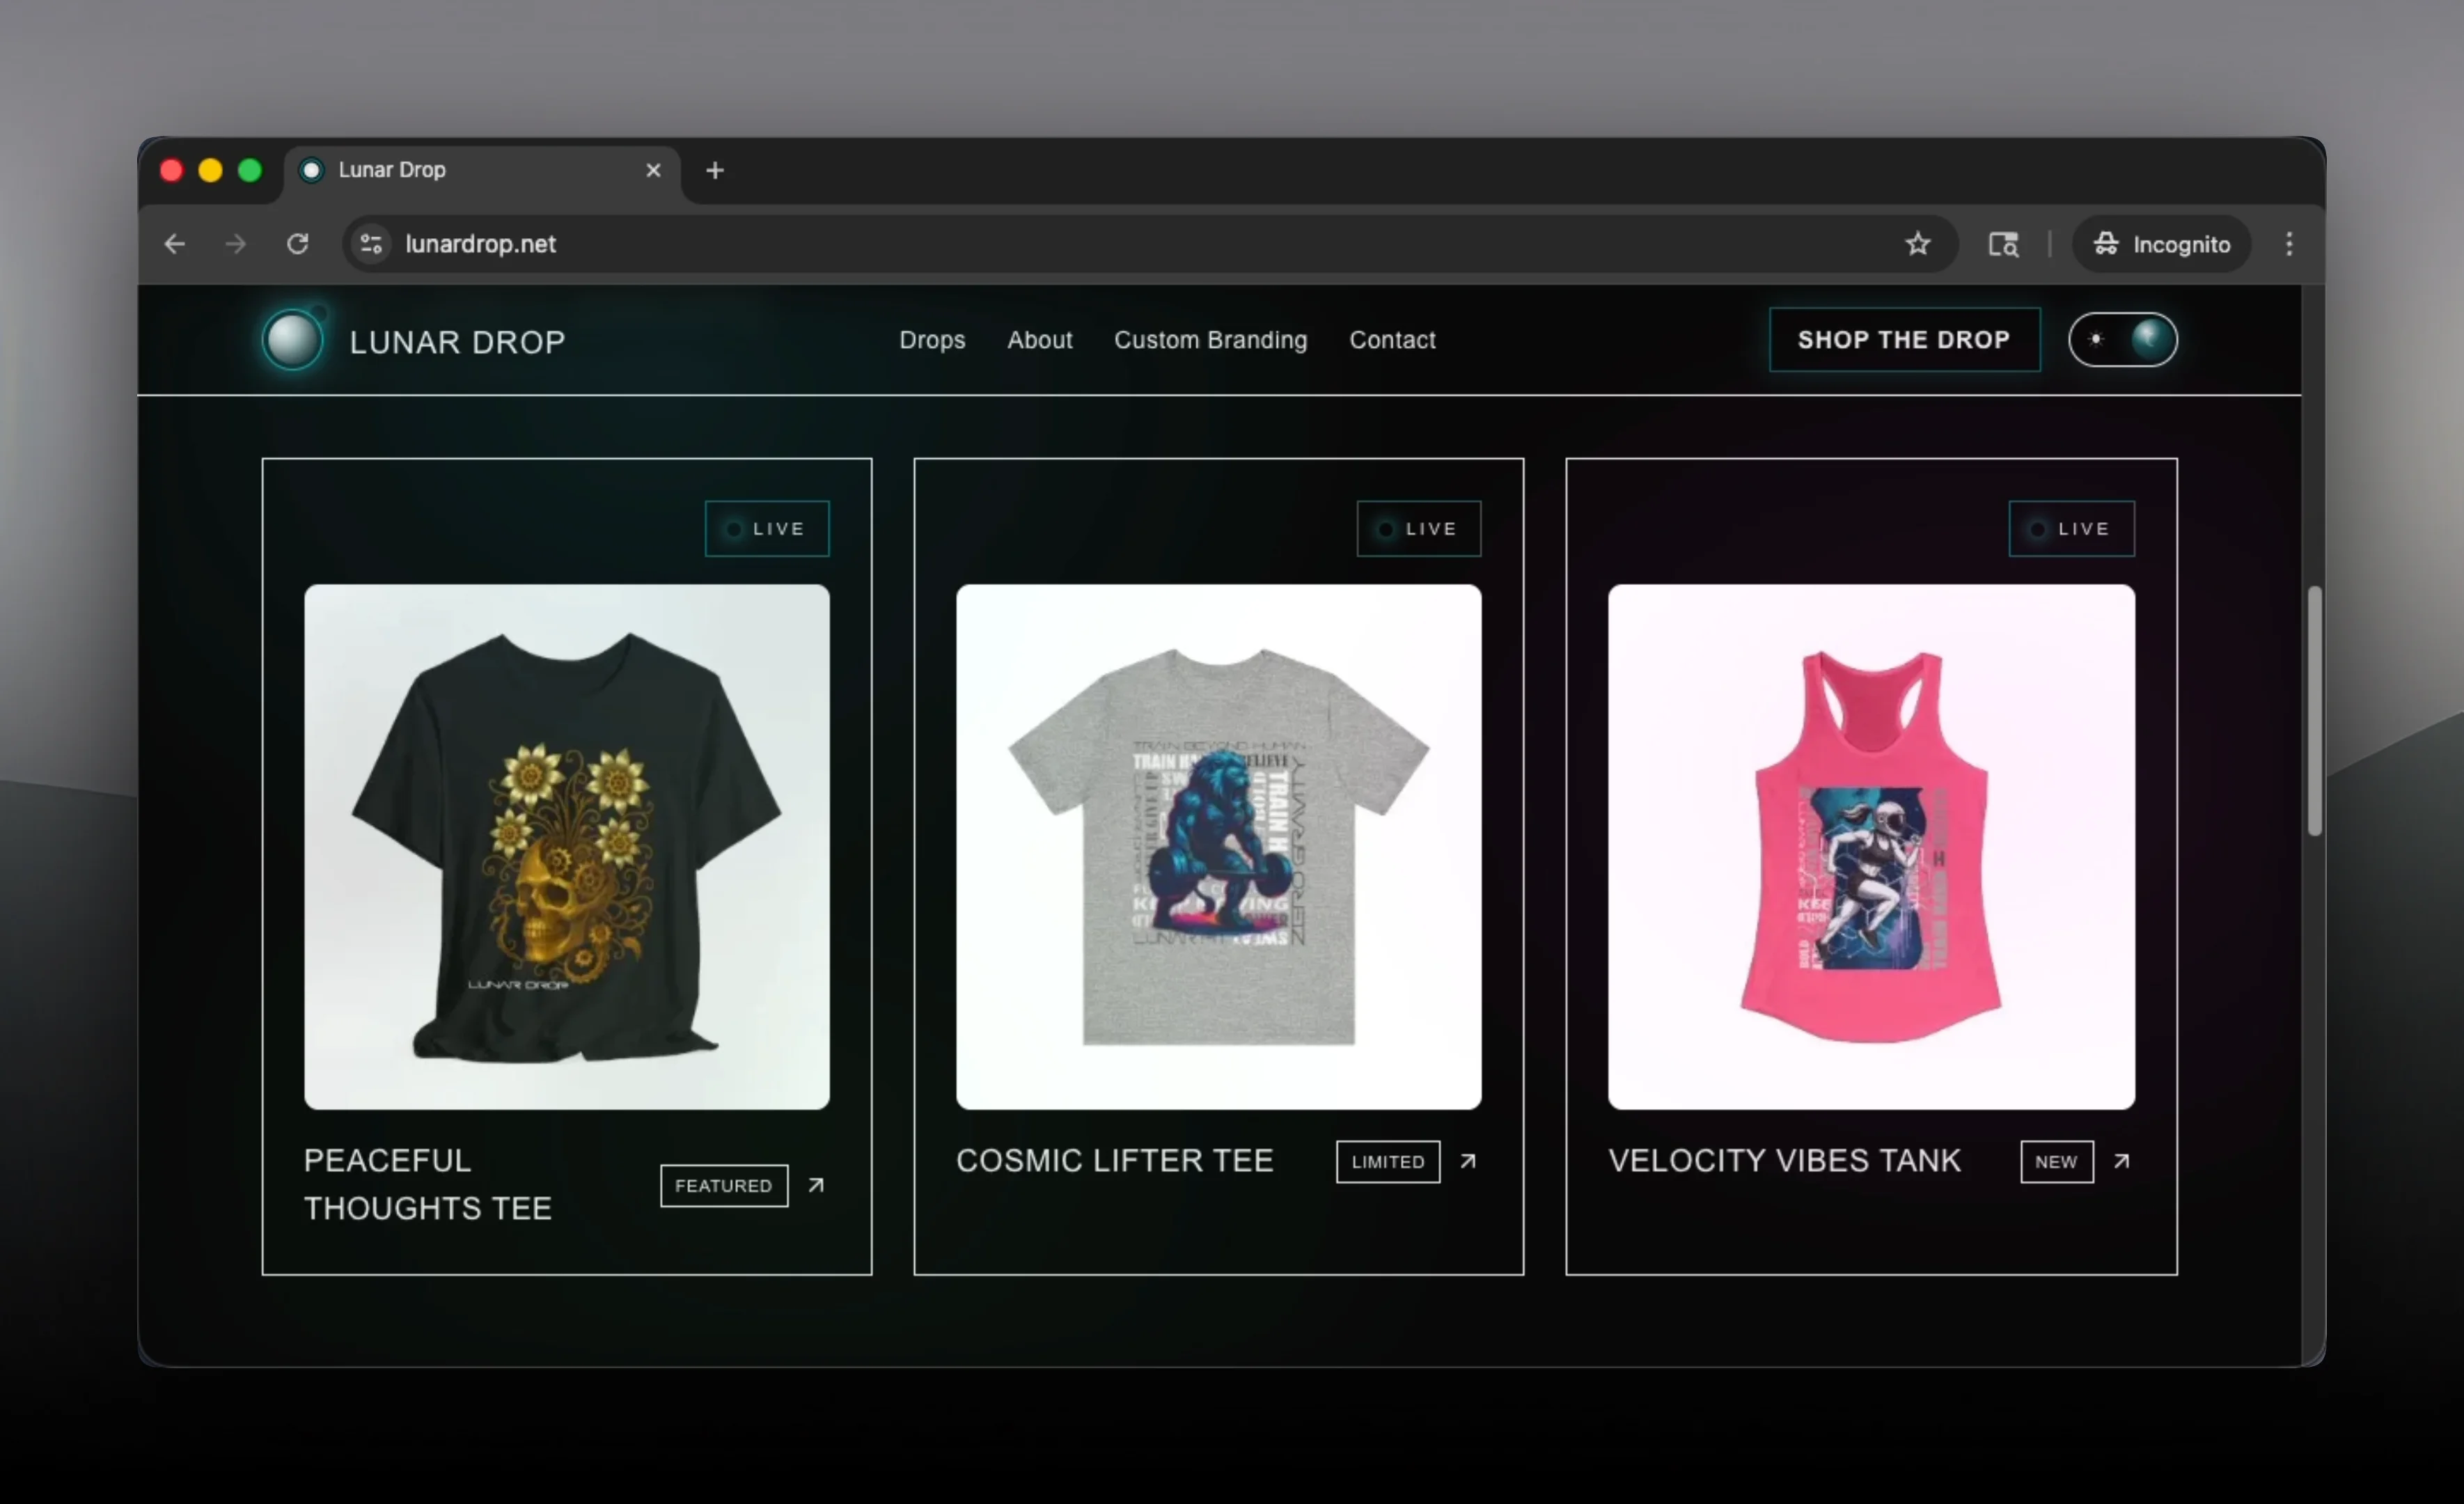2464x1504 pixels.
Task: Open site information icon in address bar
Action: pyautogui.click(x=371, y=244)
